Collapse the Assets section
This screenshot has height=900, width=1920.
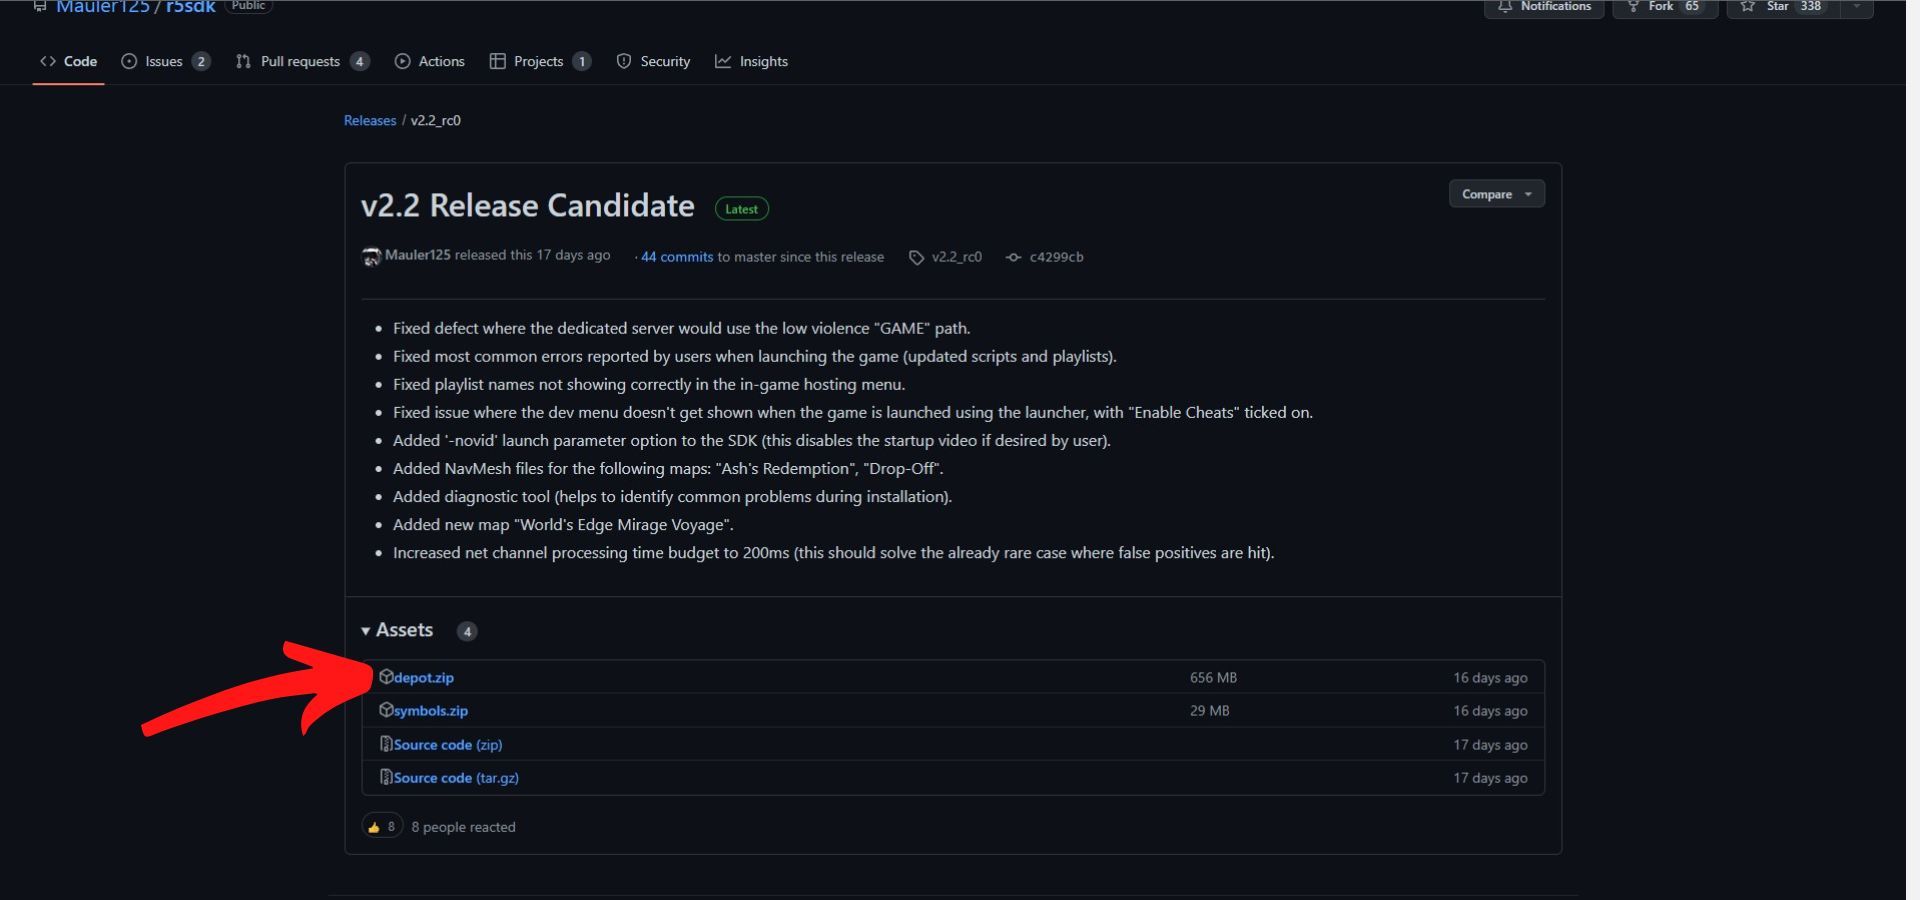[x=366, y=631]
